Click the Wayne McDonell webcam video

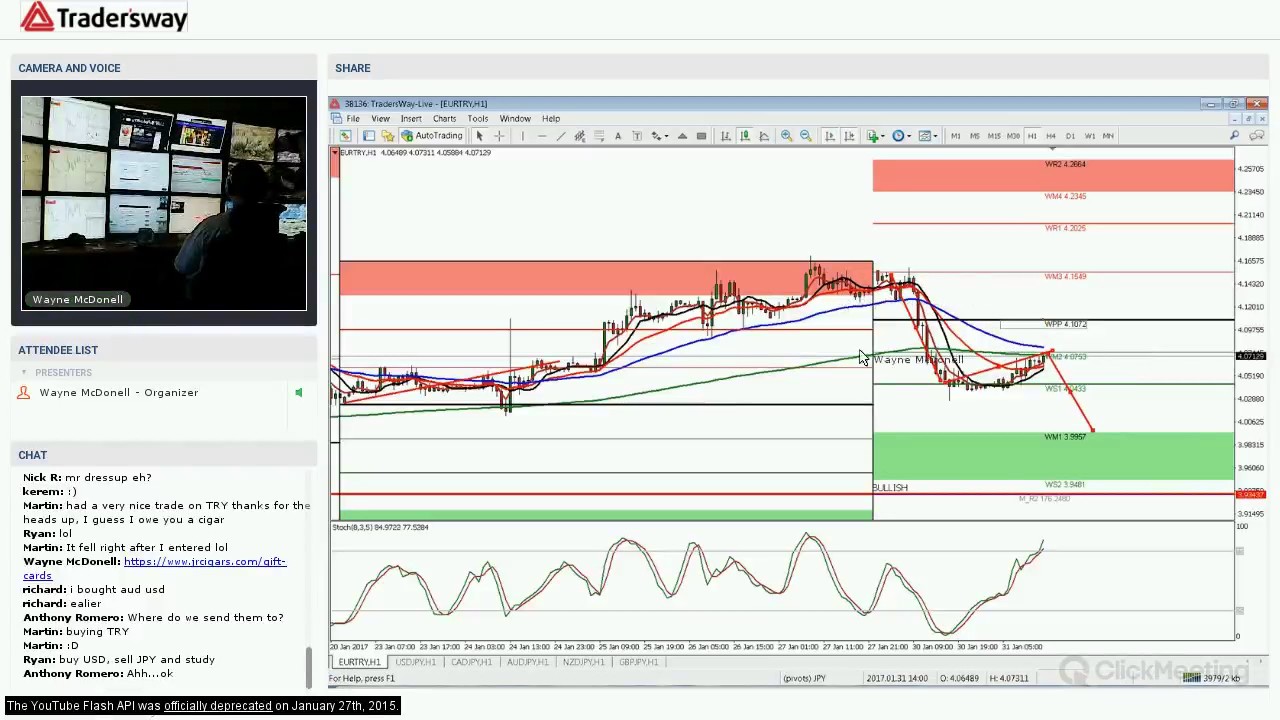(164, 204)
